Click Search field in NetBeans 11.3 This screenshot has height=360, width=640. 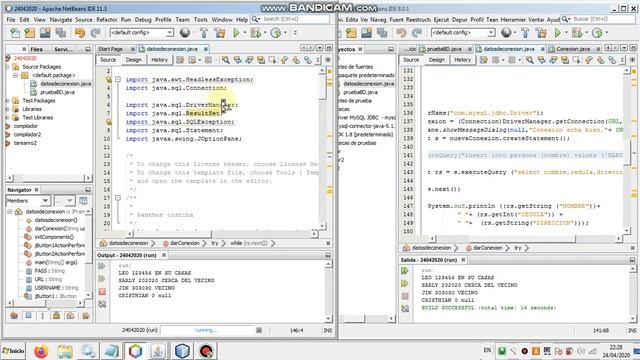point(291,19)
